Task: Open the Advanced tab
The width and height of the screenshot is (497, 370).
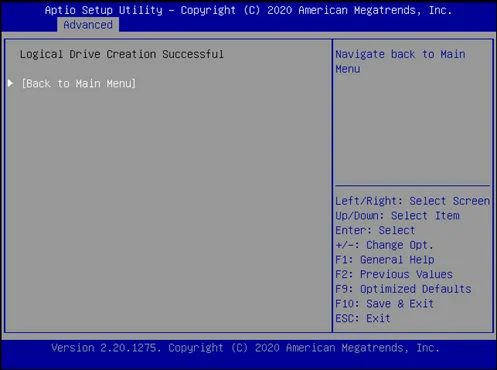Action: pos(88,25)
